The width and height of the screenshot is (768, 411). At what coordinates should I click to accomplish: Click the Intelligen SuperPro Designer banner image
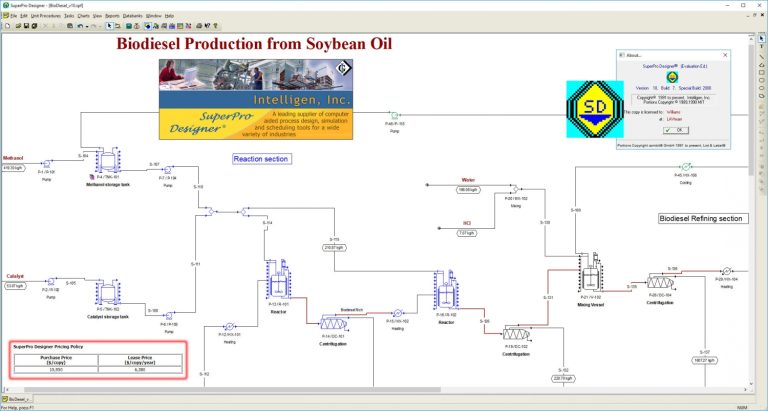256,99
